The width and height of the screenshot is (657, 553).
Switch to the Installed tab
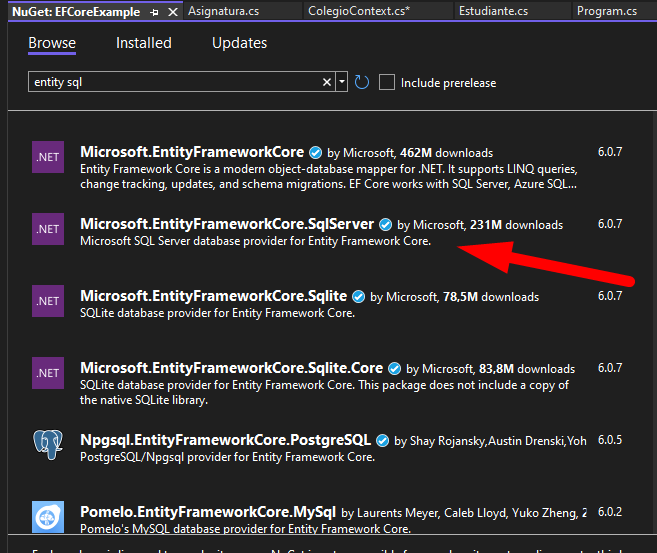(143, 43)
